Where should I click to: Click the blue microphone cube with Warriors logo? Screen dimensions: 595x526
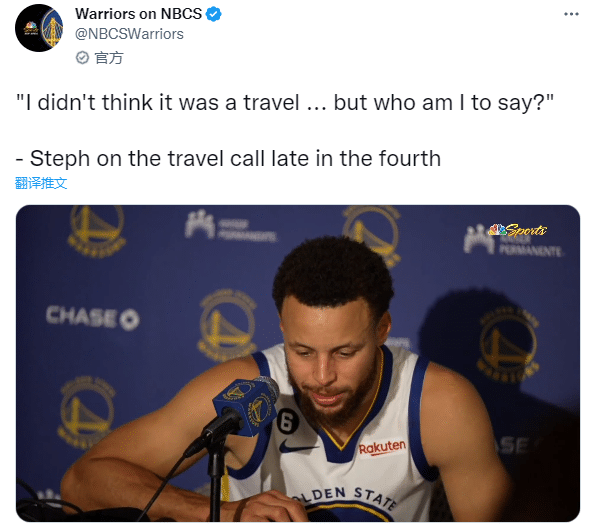[x=246, y=407]
